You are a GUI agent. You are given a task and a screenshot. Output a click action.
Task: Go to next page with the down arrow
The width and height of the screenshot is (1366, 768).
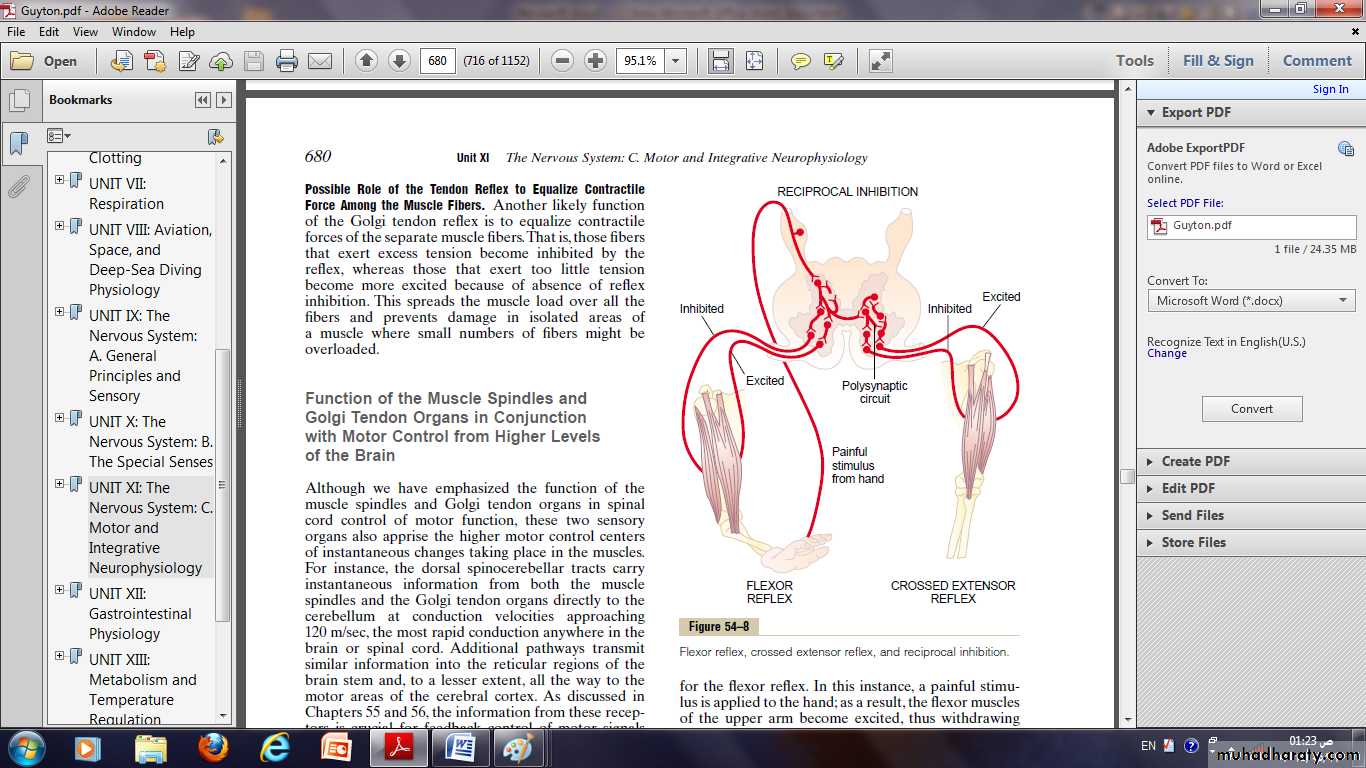point(399,61)
